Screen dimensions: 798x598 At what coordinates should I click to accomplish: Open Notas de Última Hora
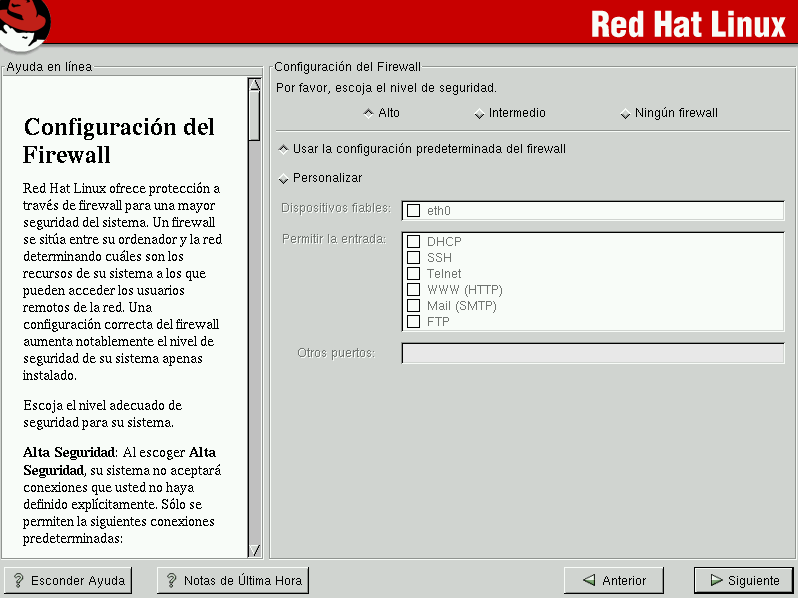coord(233,580)
